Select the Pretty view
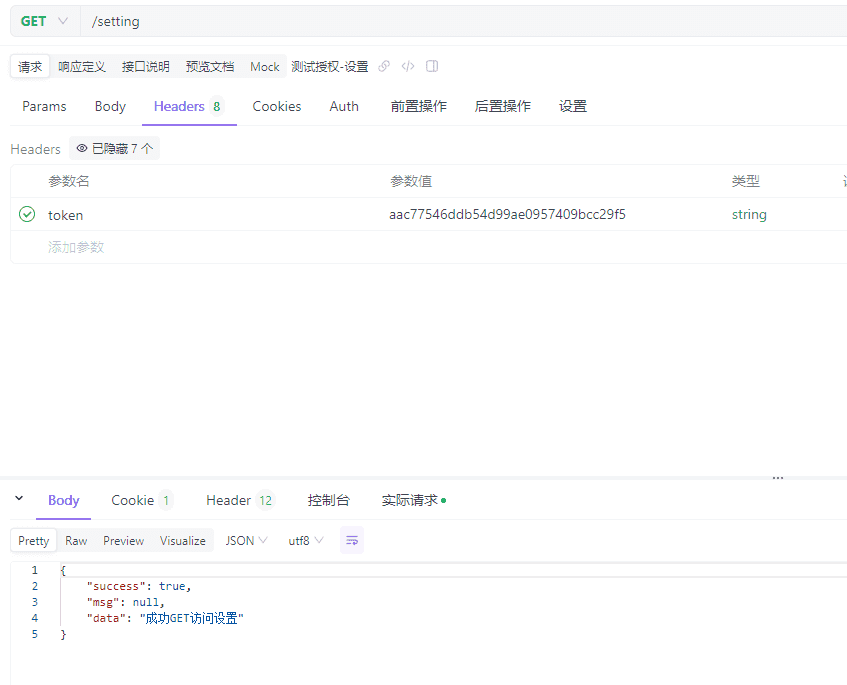 click(x=33, y=541)
